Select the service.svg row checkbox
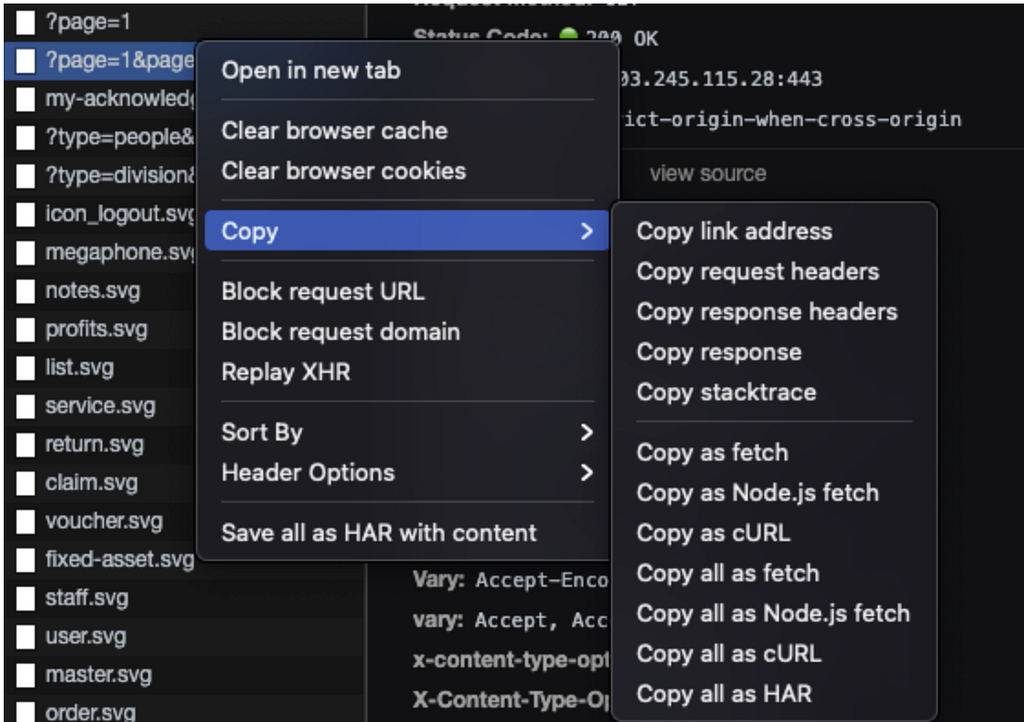Viewport: 1024px width, 722px height. click(x=25, y=406)
